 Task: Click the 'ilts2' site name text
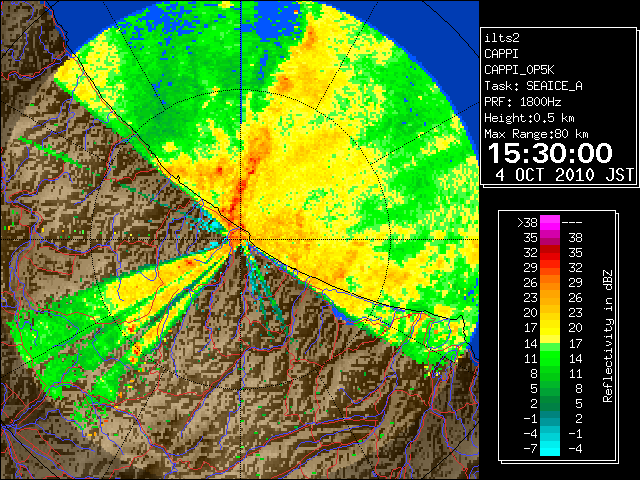point(502,38)
